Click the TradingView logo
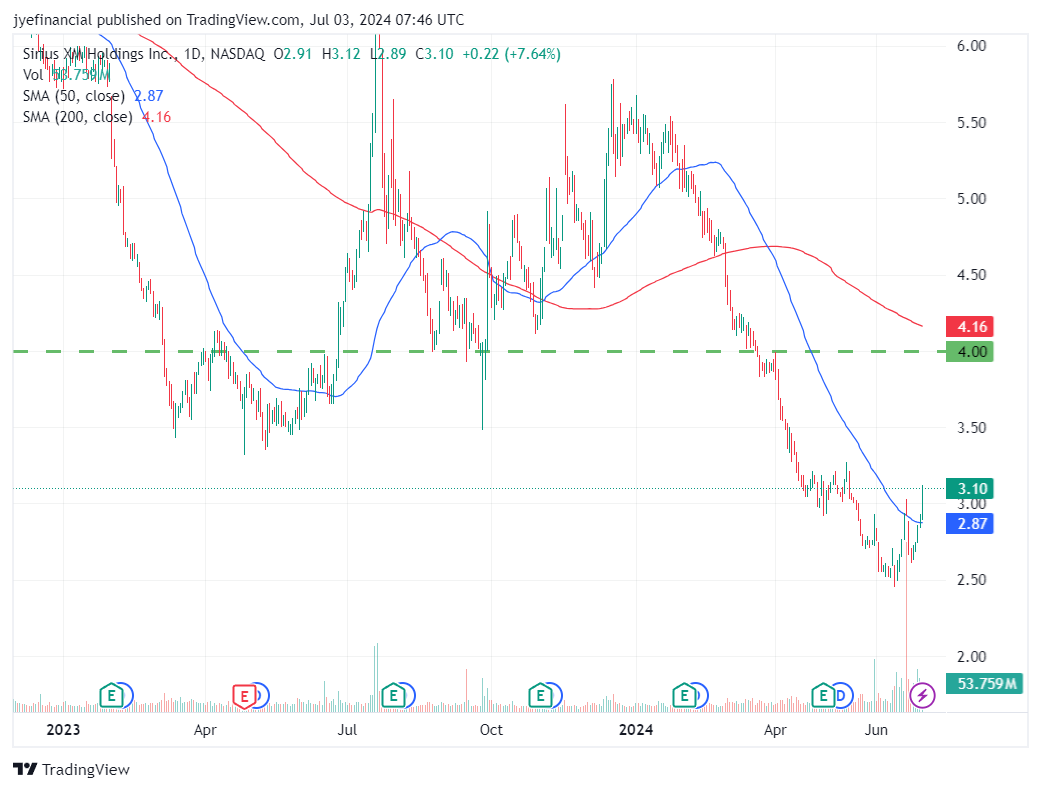This screenshot has height=791, width=1041. (25, 769)
